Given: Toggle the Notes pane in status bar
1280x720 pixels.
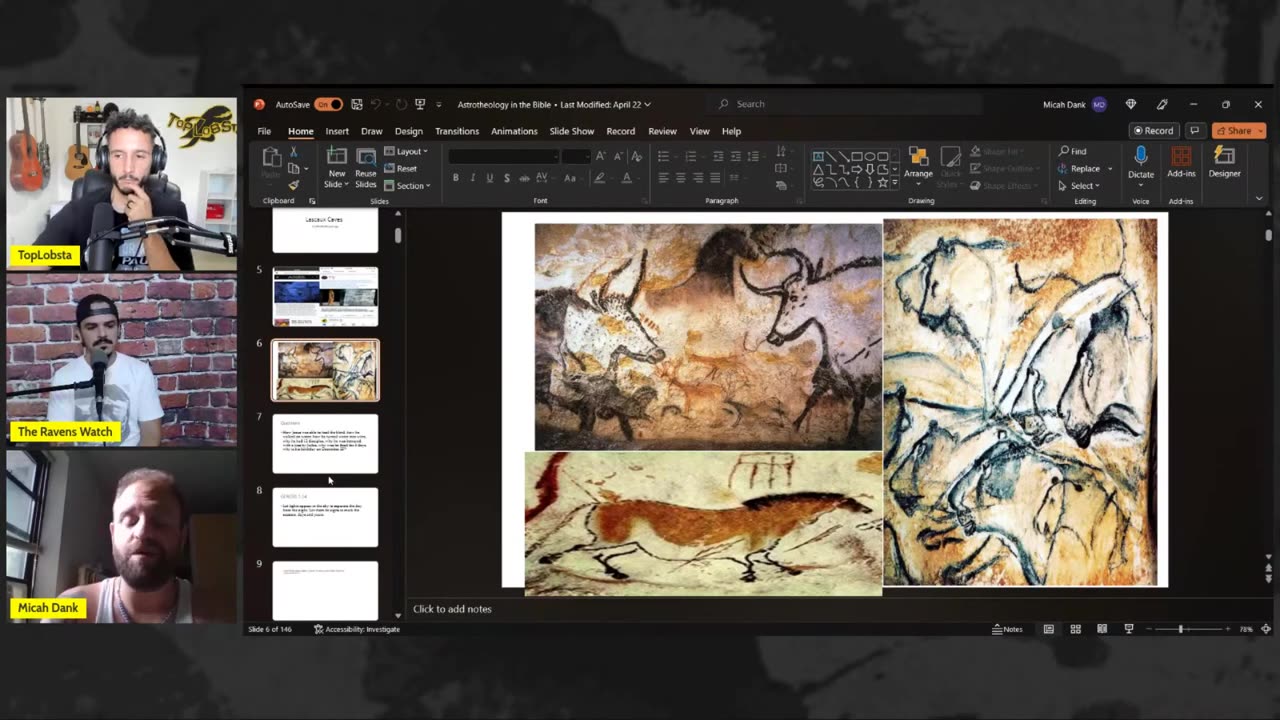Looking at the screenshot, I should (1007, 629).
